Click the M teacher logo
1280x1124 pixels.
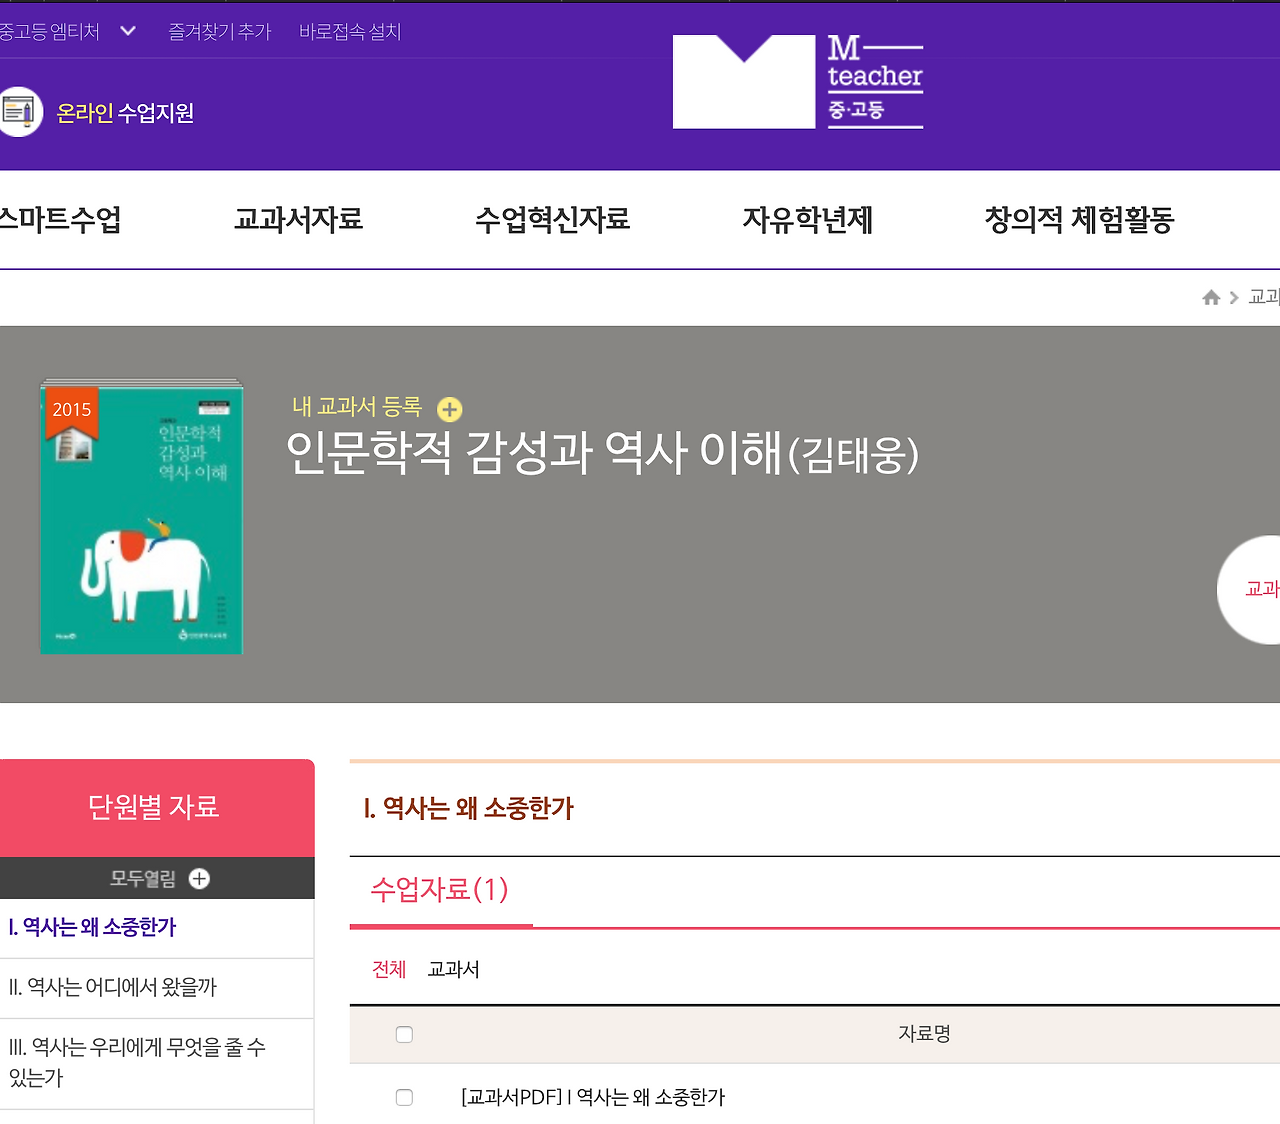pos(797,80)
